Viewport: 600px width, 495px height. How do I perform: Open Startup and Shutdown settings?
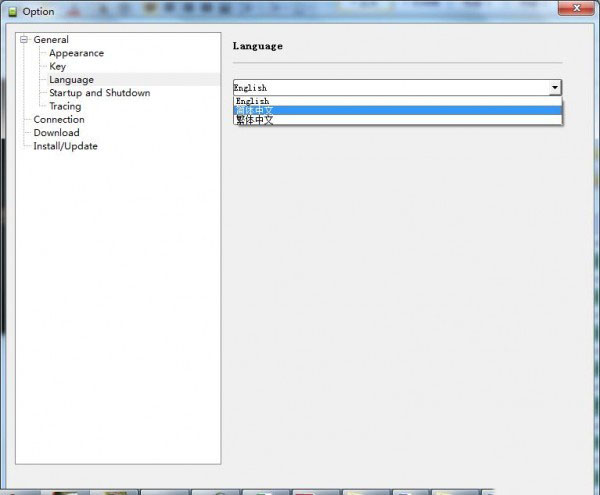[99, 93]
